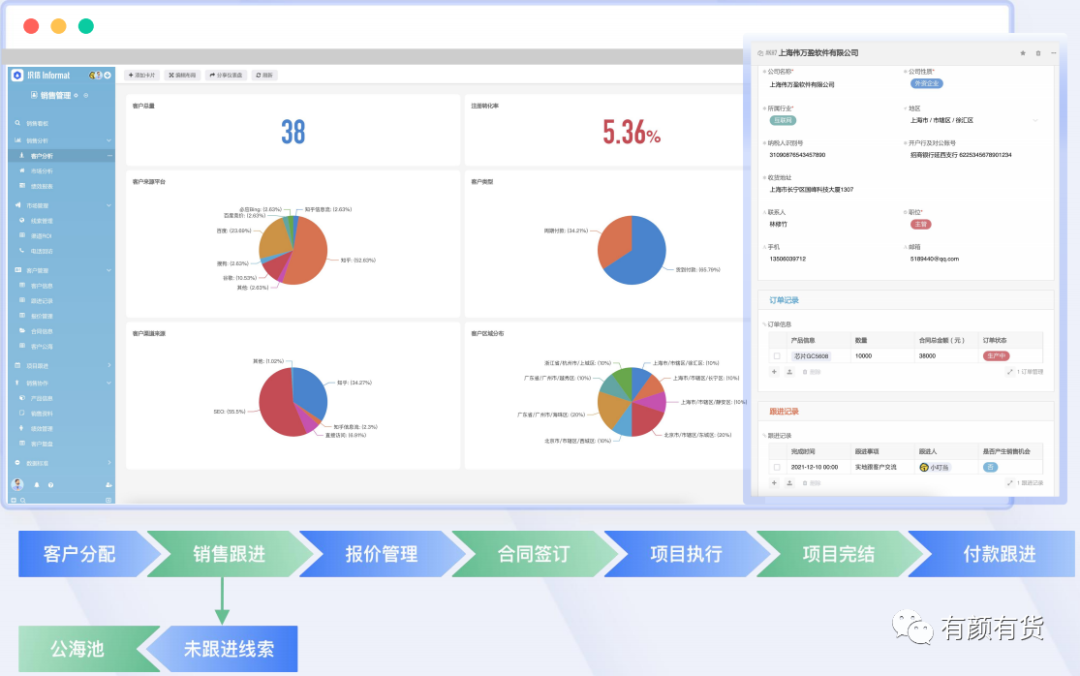Click the upload icon under 跟进记录 table
The height and width of the screenshot is (676, 1080).
coord(789,483)
